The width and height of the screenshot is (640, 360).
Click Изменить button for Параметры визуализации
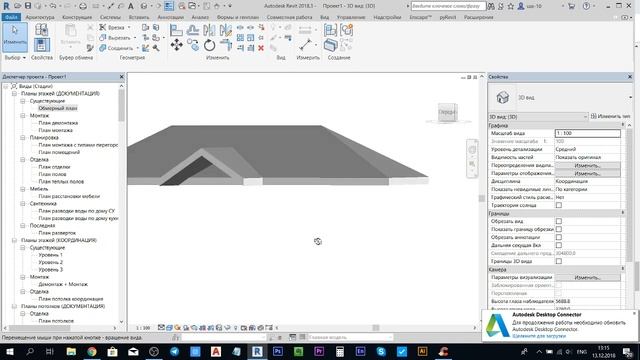(x=587, y=278)
